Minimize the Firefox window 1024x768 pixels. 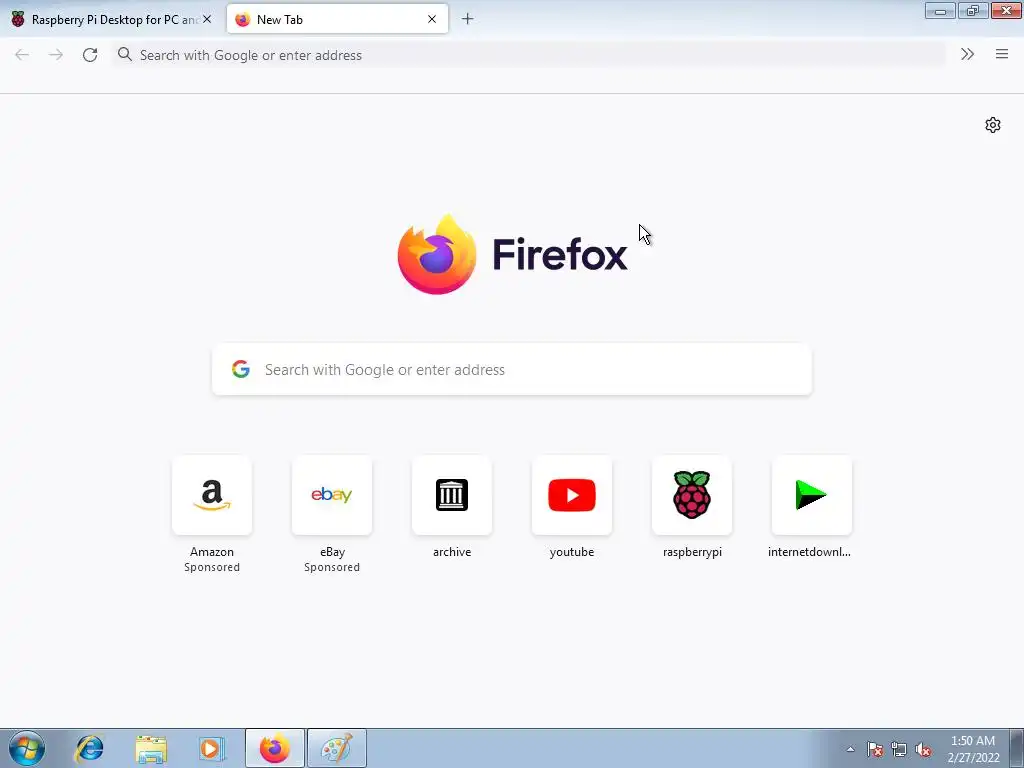pyautogui.click(x=940, y=10)
